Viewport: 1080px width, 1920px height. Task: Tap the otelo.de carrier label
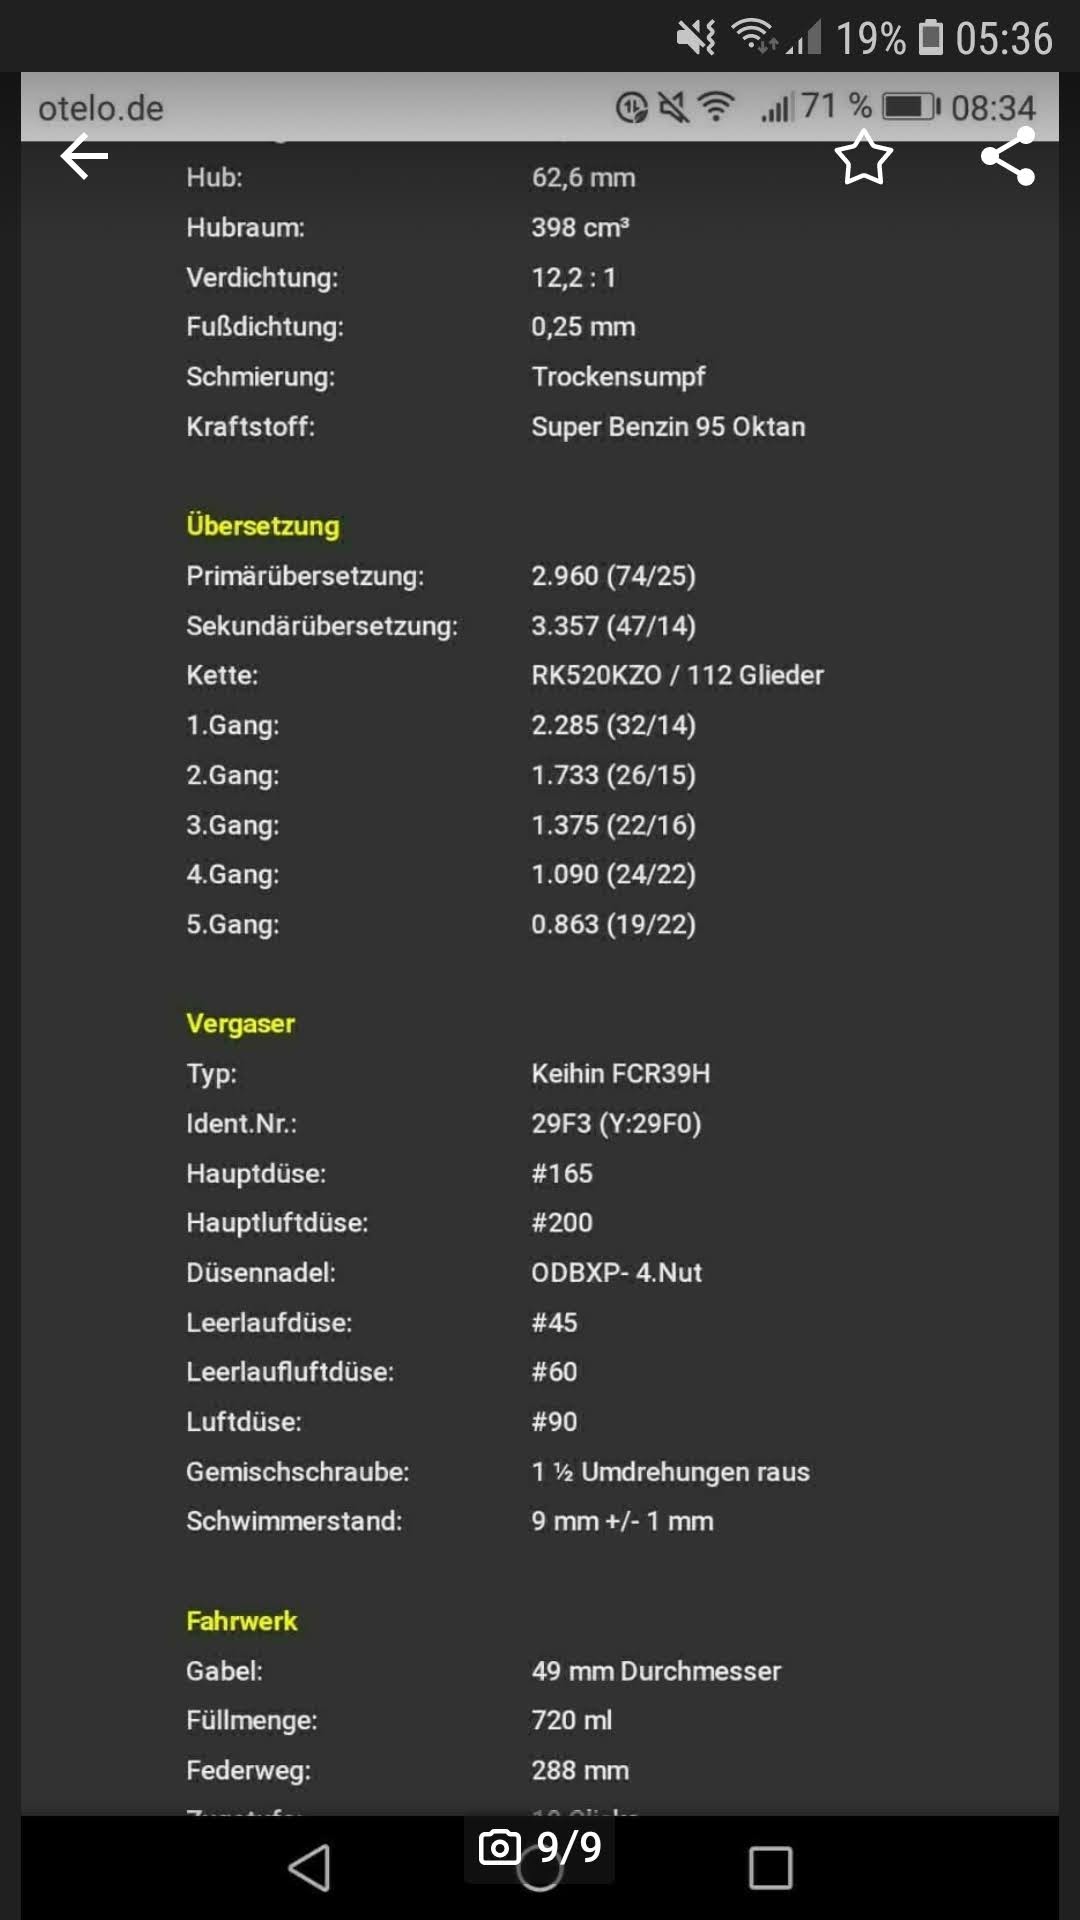tap(101, 108)
